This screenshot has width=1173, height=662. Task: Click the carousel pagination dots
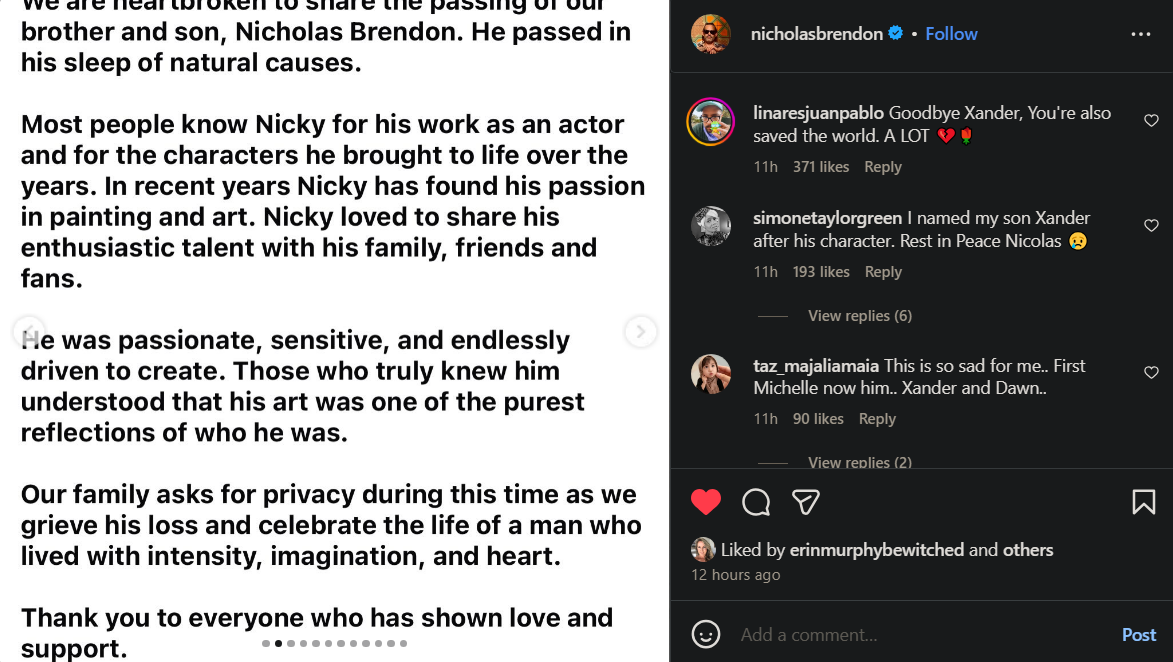[334, 643]
